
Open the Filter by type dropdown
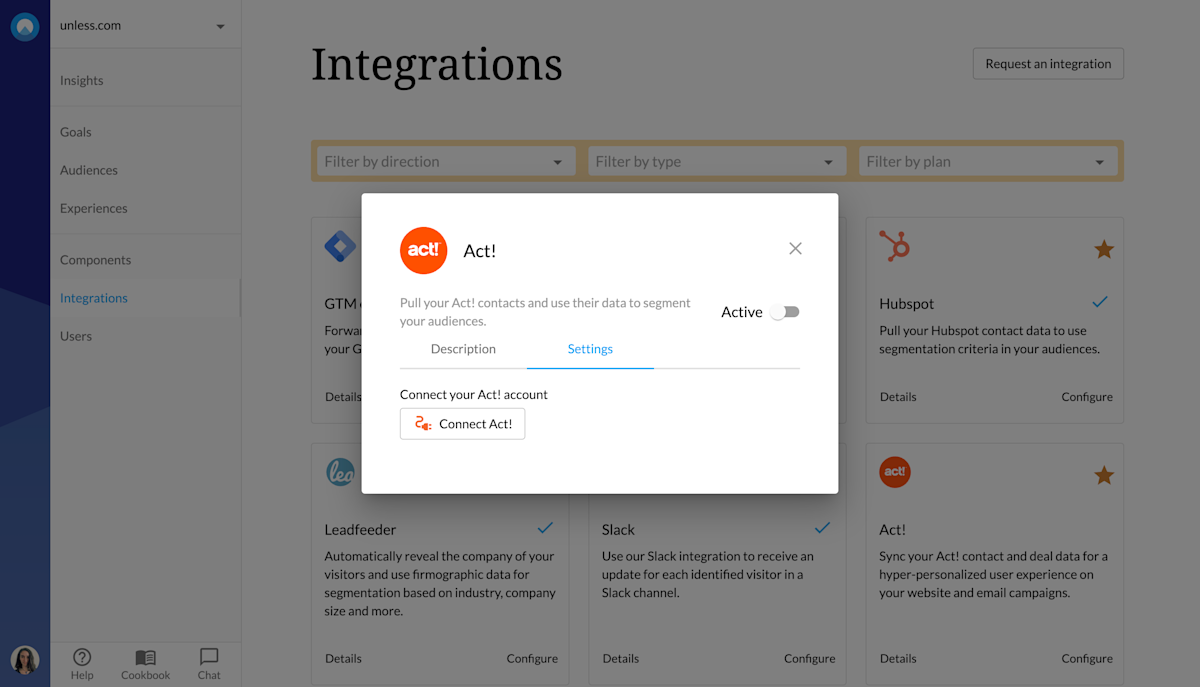tap(717, 161)
